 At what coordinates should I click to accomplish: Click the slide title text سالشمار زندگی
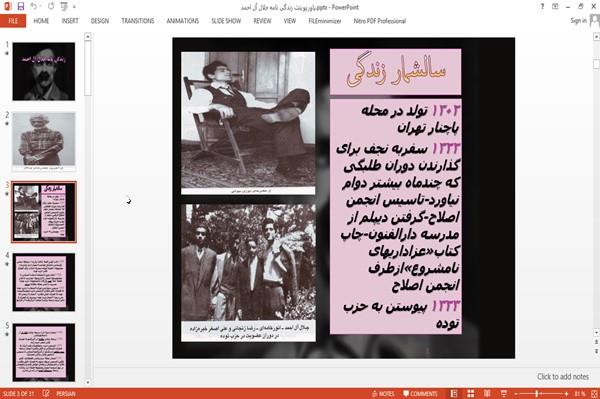[x=396, y=72]
